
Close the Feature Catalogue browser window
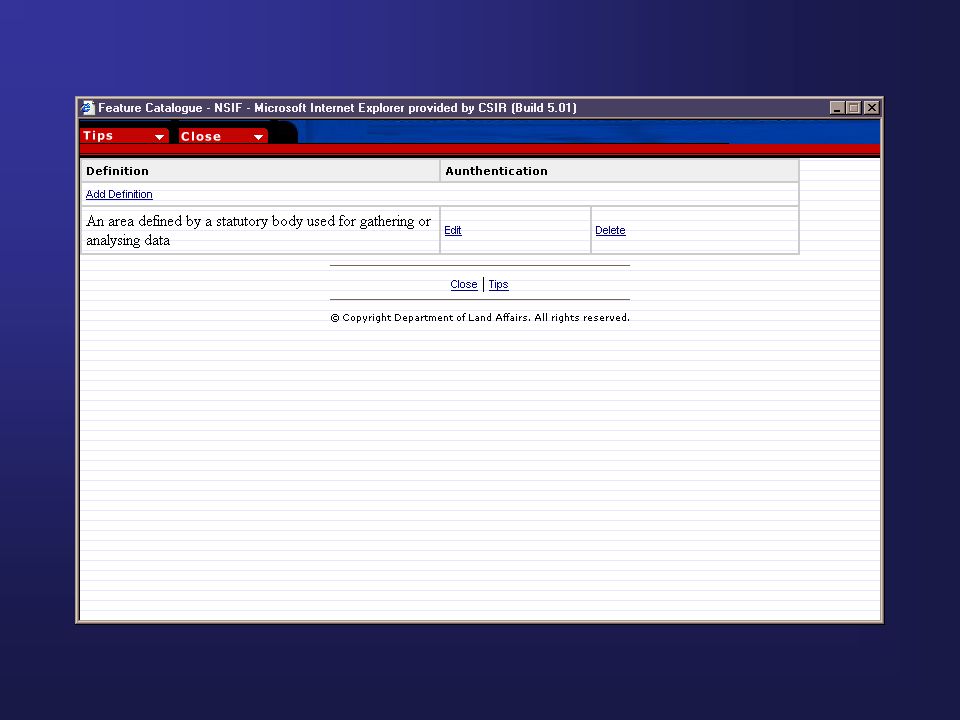click(x=871, y=108)
